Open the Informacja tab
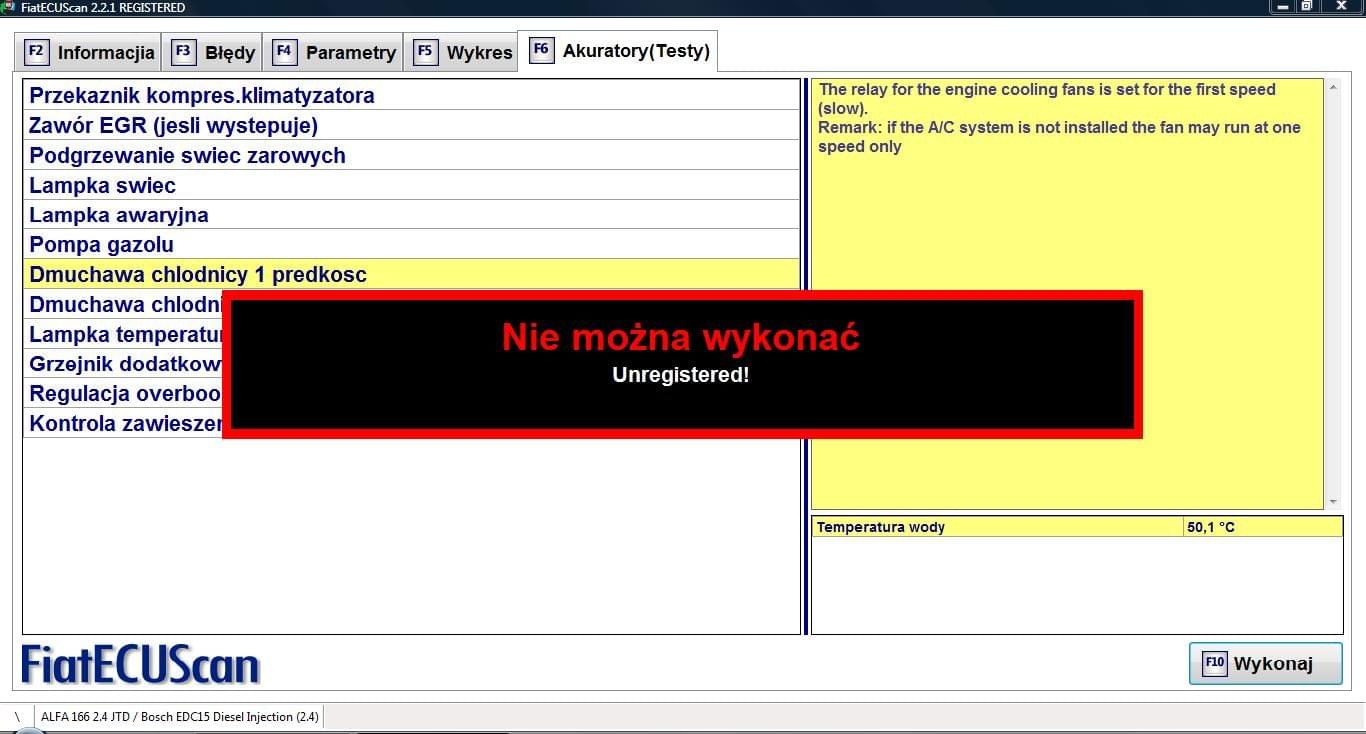Image resolution: width=1366 pixels, height=734 pixels. (x=89, y=52)
